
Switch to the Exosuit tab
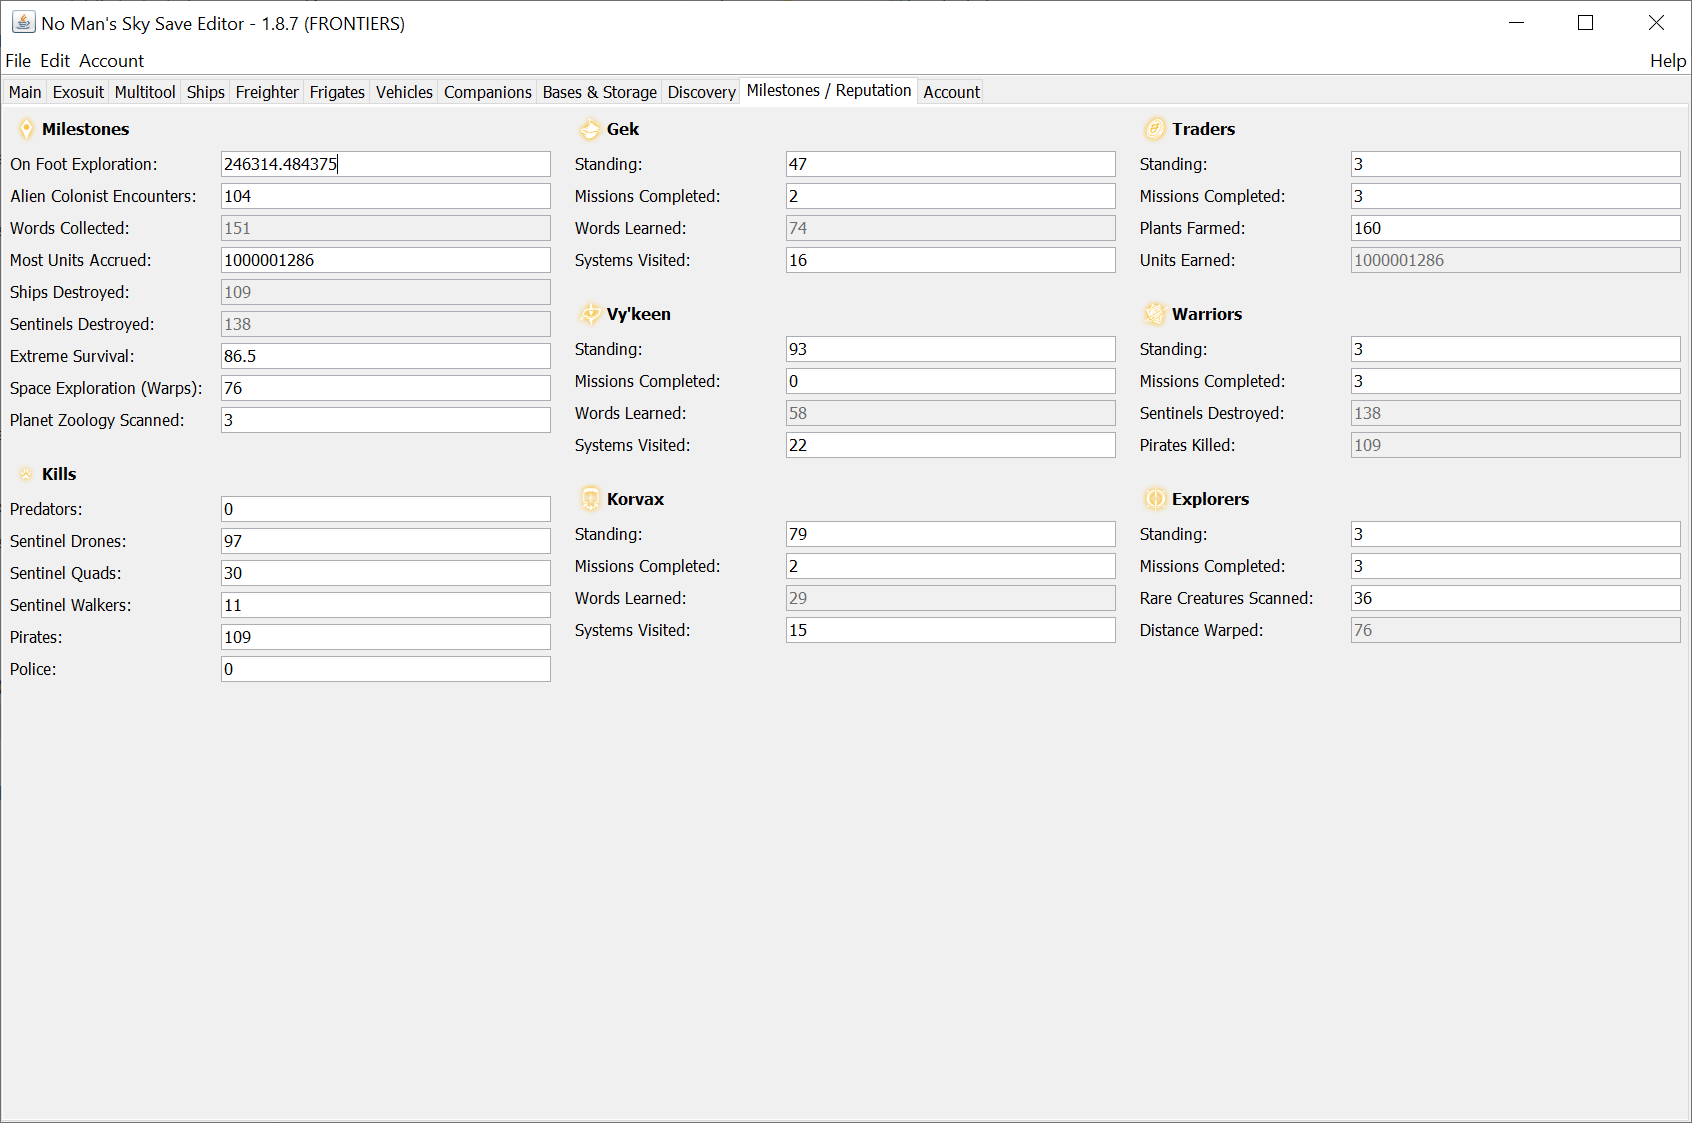coord(78,92)
